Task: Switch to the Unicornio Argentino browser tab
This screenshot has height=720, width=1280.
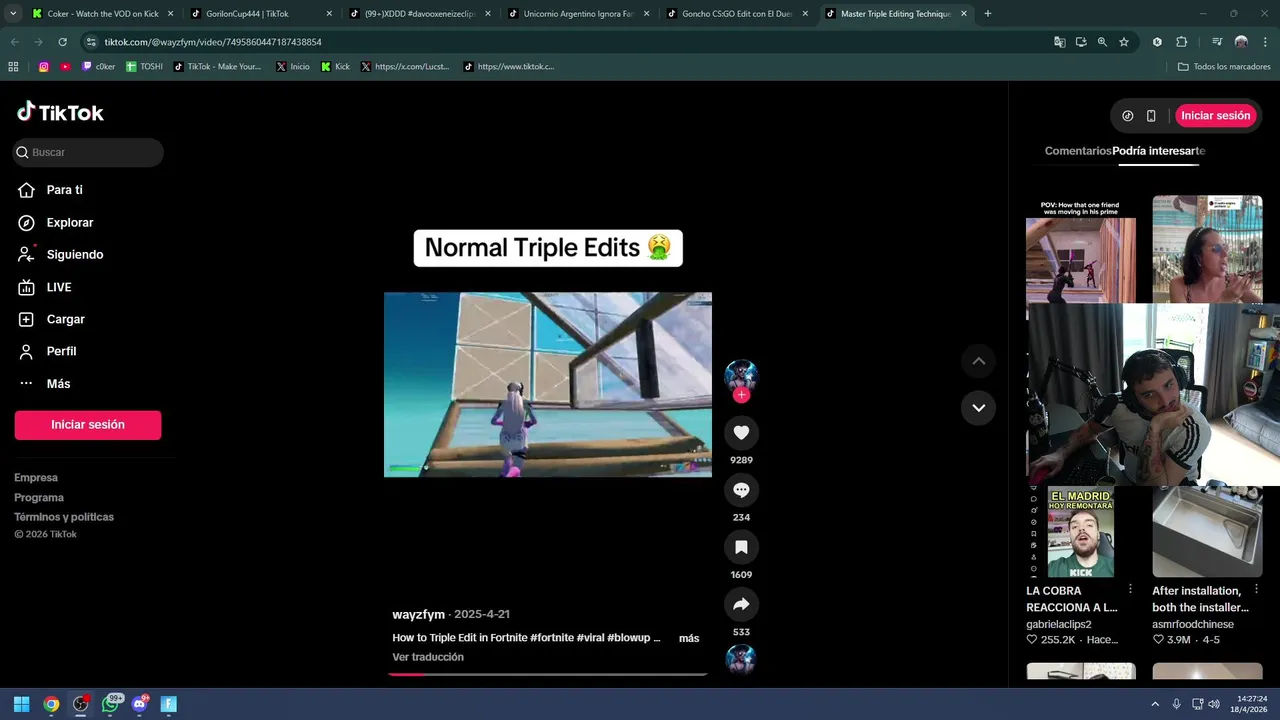Action: (x=578, y=14)
